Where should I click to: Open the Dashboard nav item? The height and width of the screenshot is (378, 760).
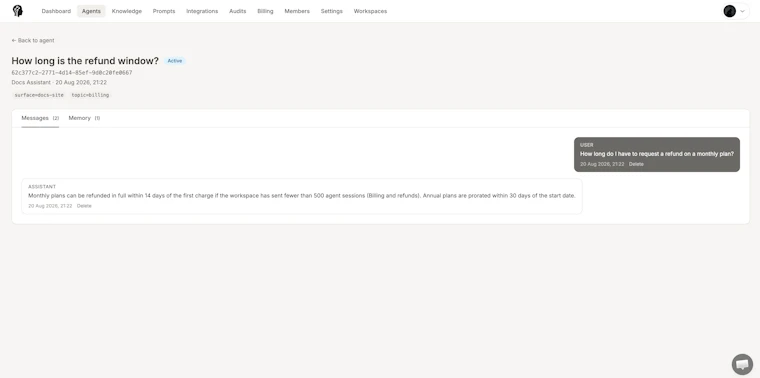click(56, 11)
